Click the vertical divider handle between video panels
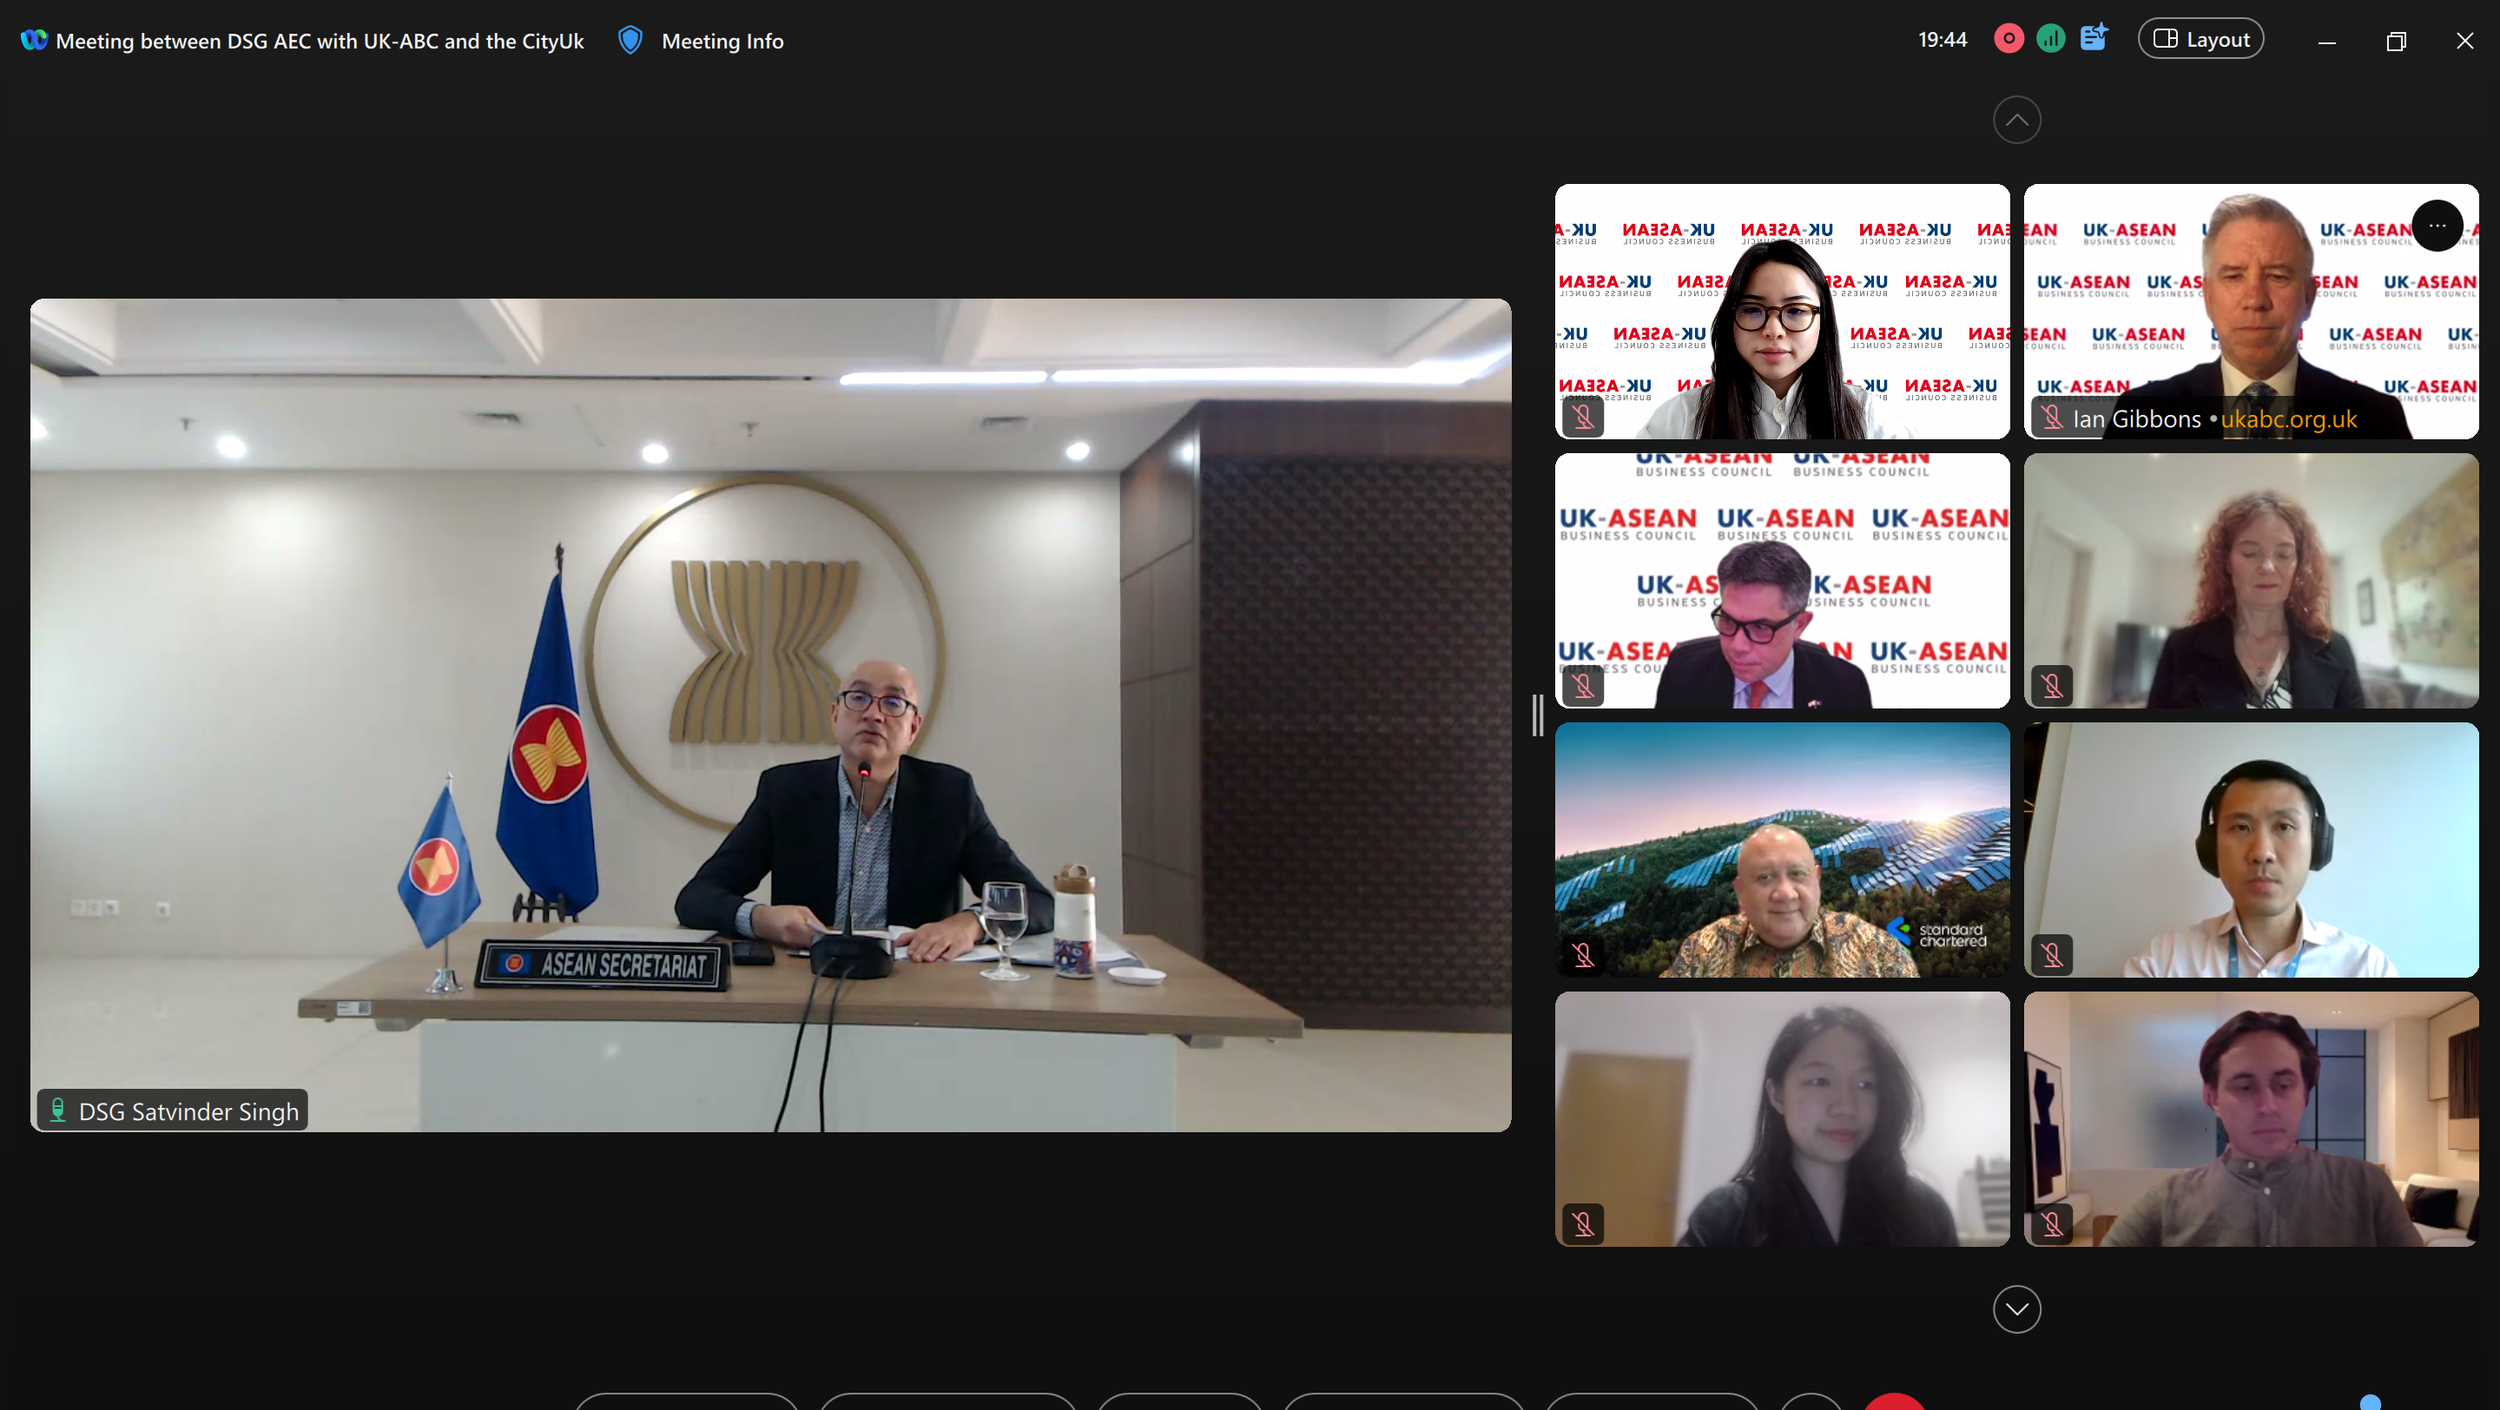 [1537, 715]
